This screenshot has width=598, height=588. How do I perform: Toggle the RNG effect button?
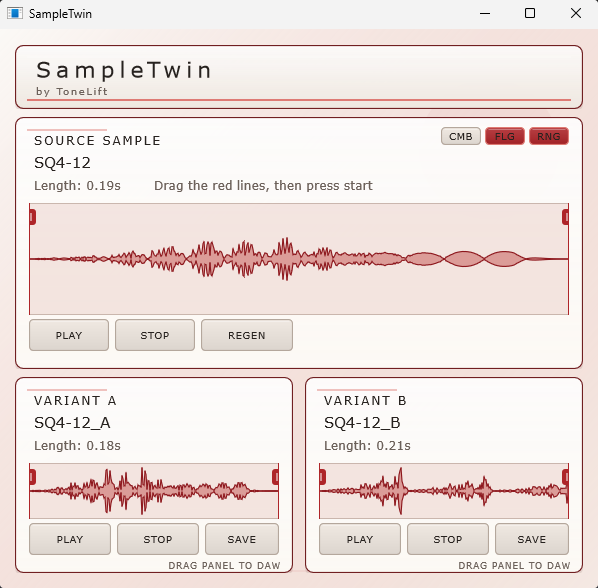(549, 136)
